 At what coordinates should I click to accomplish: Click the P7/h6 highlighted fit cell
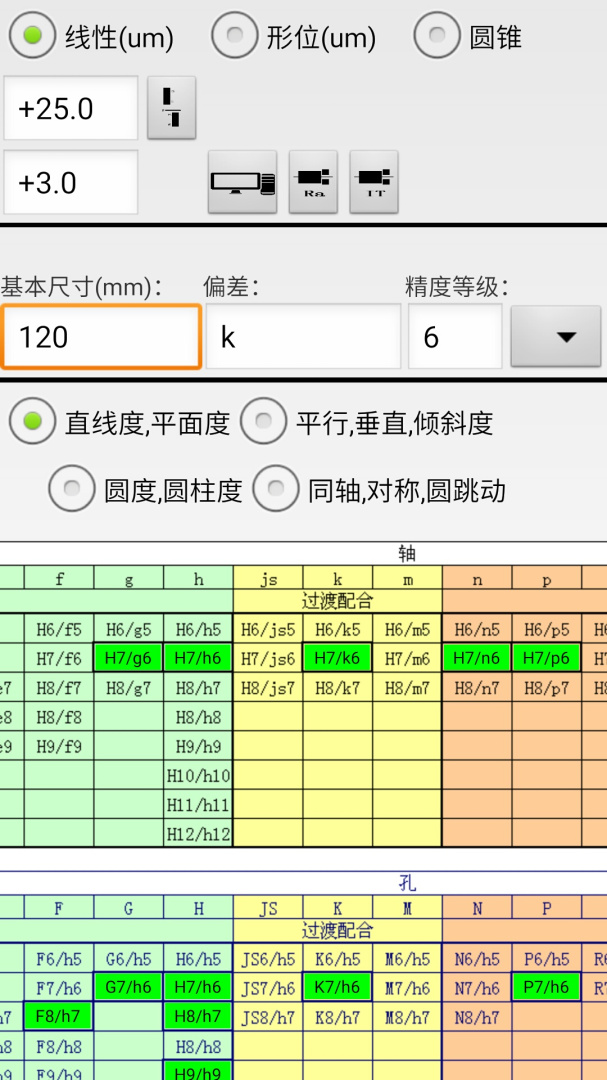coord(546,987)
